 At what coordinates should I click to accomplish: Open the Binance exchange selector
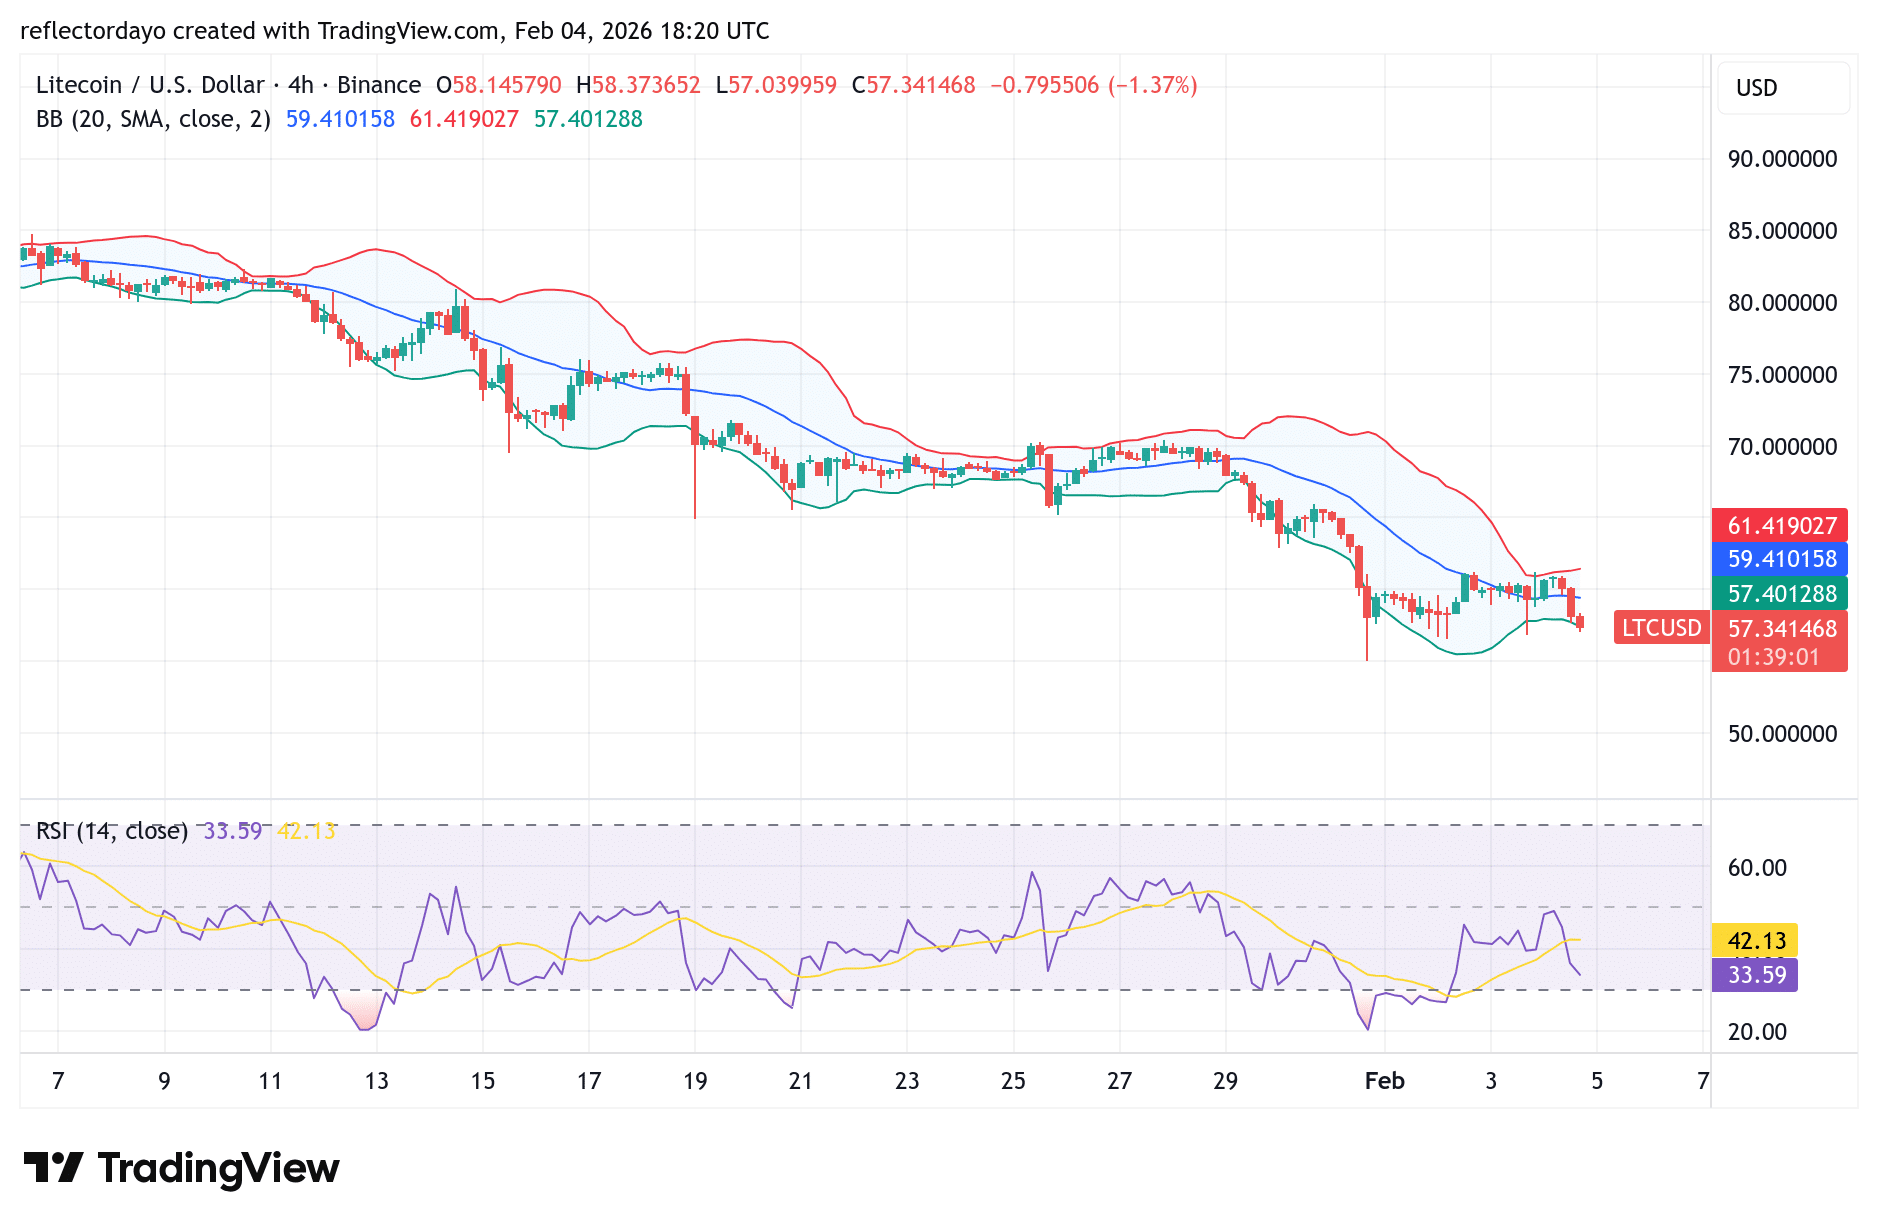377,85
